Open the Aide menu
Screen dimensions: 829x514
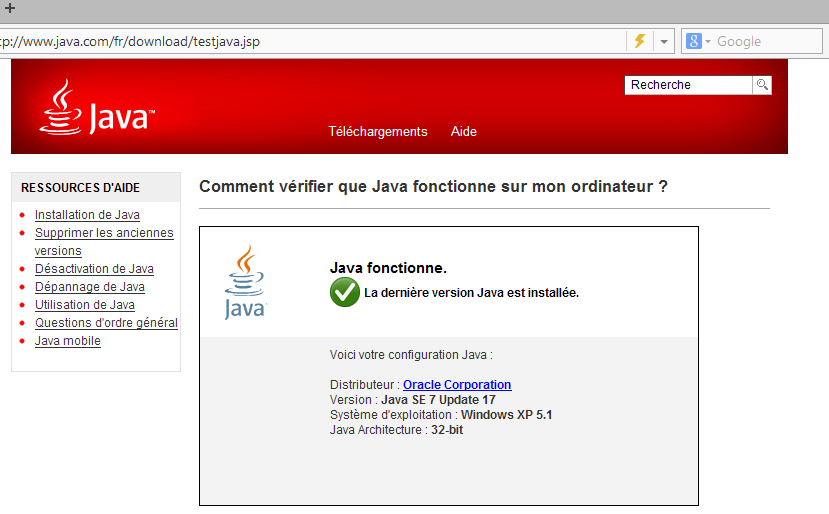coord(464,132)
